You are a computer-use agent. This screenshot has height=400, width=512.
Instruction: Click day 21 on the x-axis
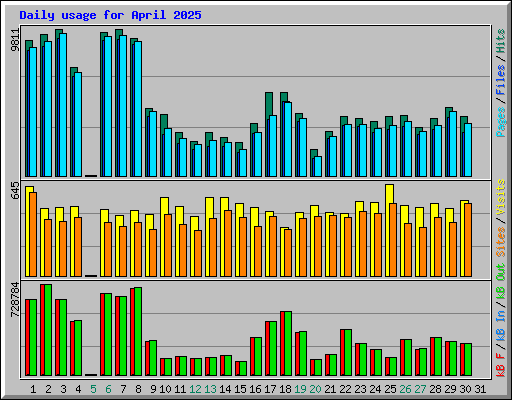pyautogui.click(x=330, y=389)
